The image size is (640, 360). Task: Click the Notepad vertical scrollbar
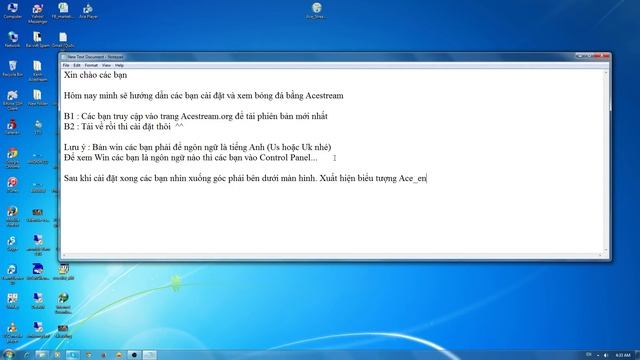606,161
